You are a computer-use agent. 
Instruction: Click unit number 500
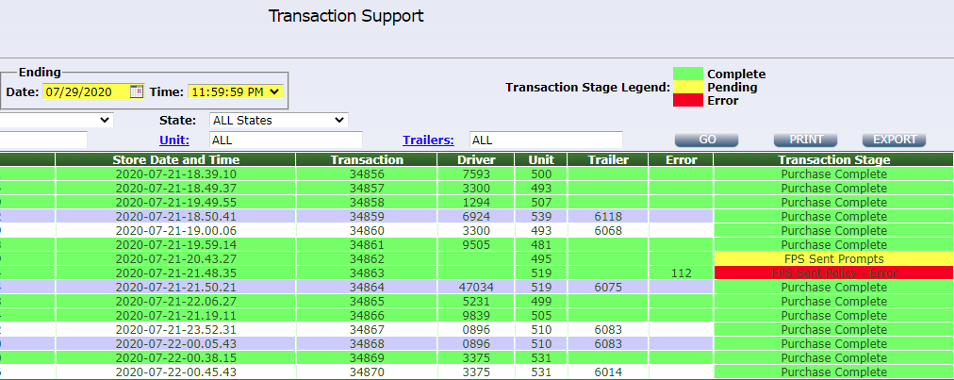pyautogui.click(x=541, y=174)
